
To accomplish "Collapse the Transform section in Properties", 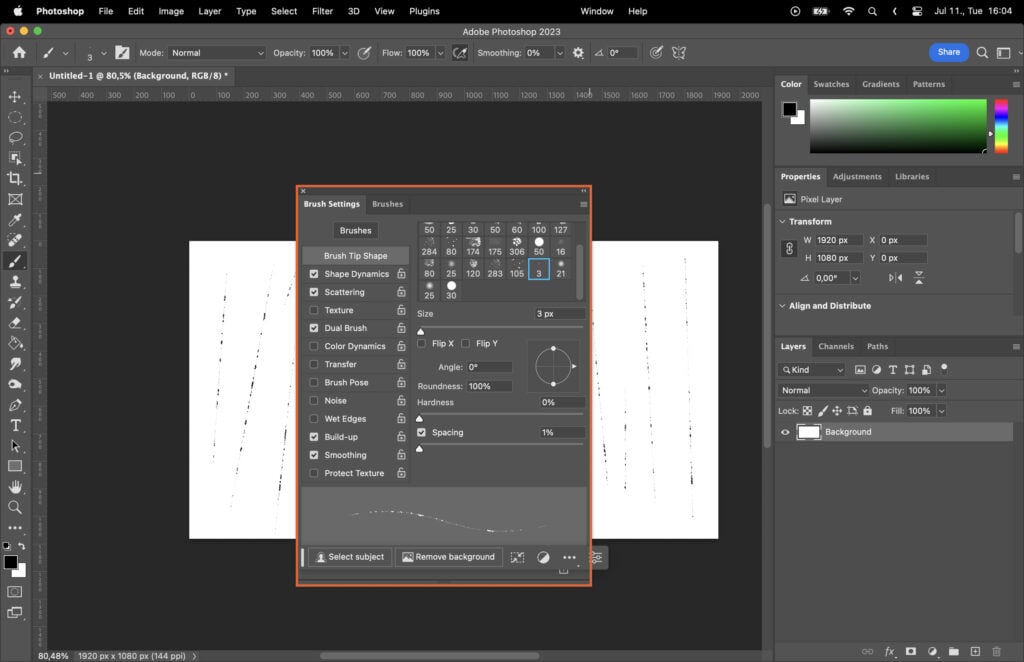I will 783,221.
